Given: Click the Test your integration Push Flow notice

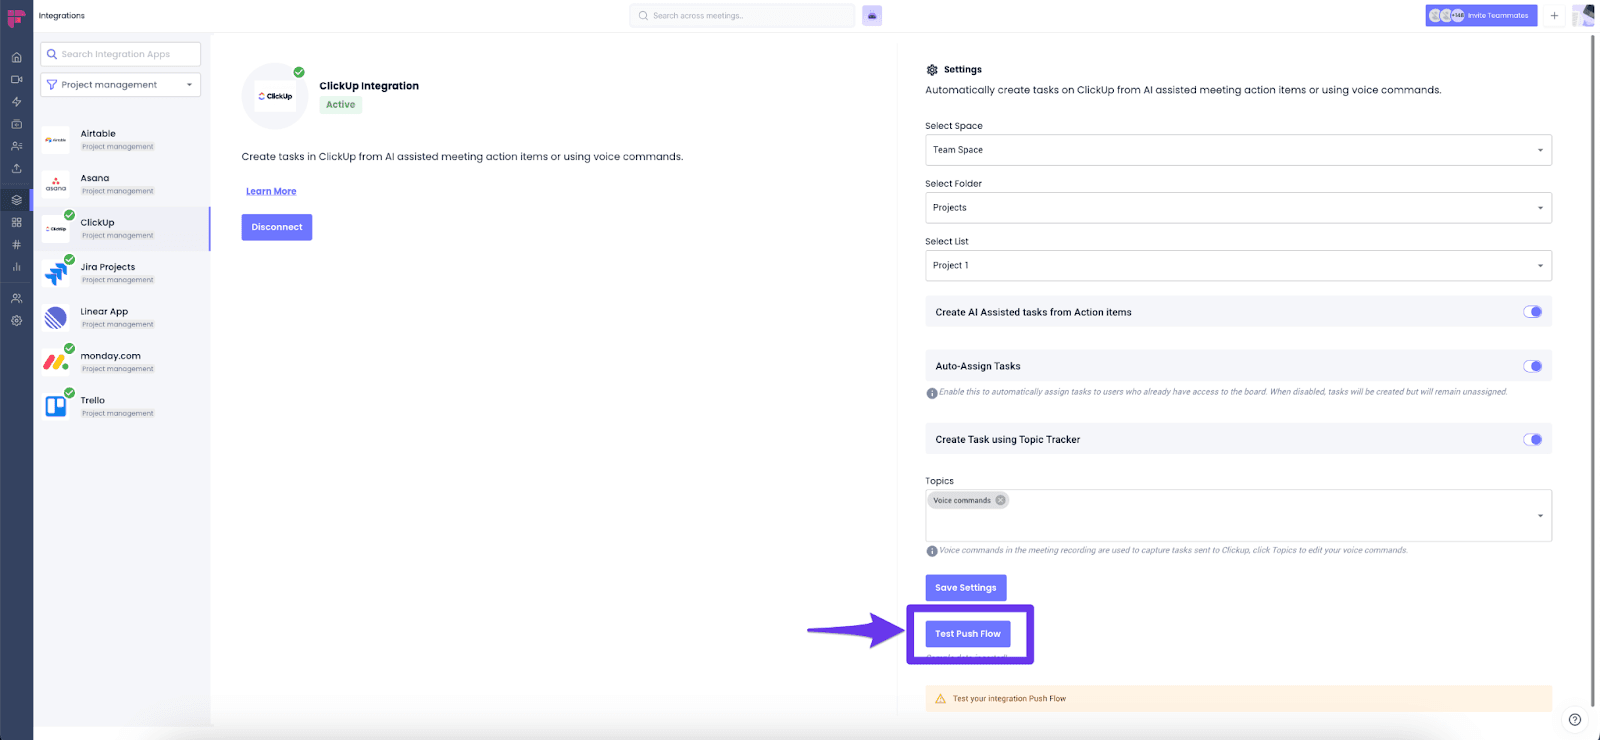Looking at the screenshot, I should point(1238,699).
